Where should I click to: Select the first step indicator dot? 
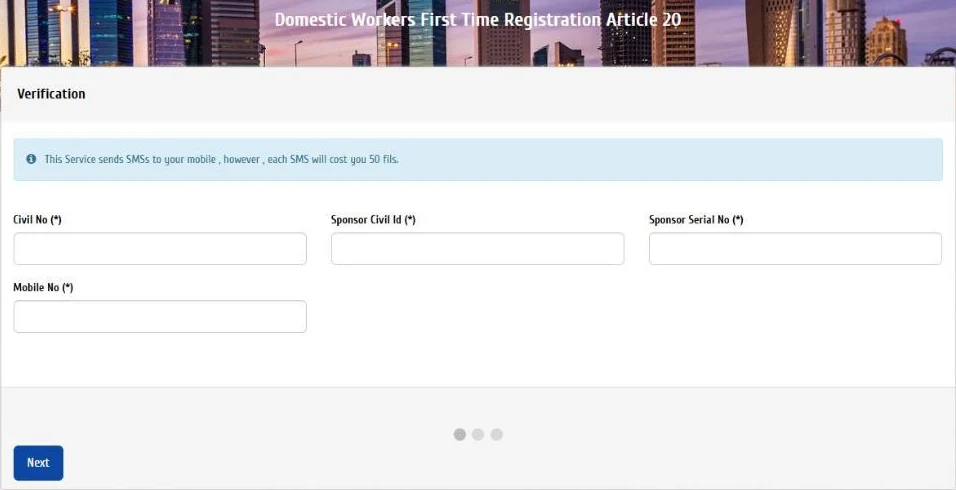460,435
